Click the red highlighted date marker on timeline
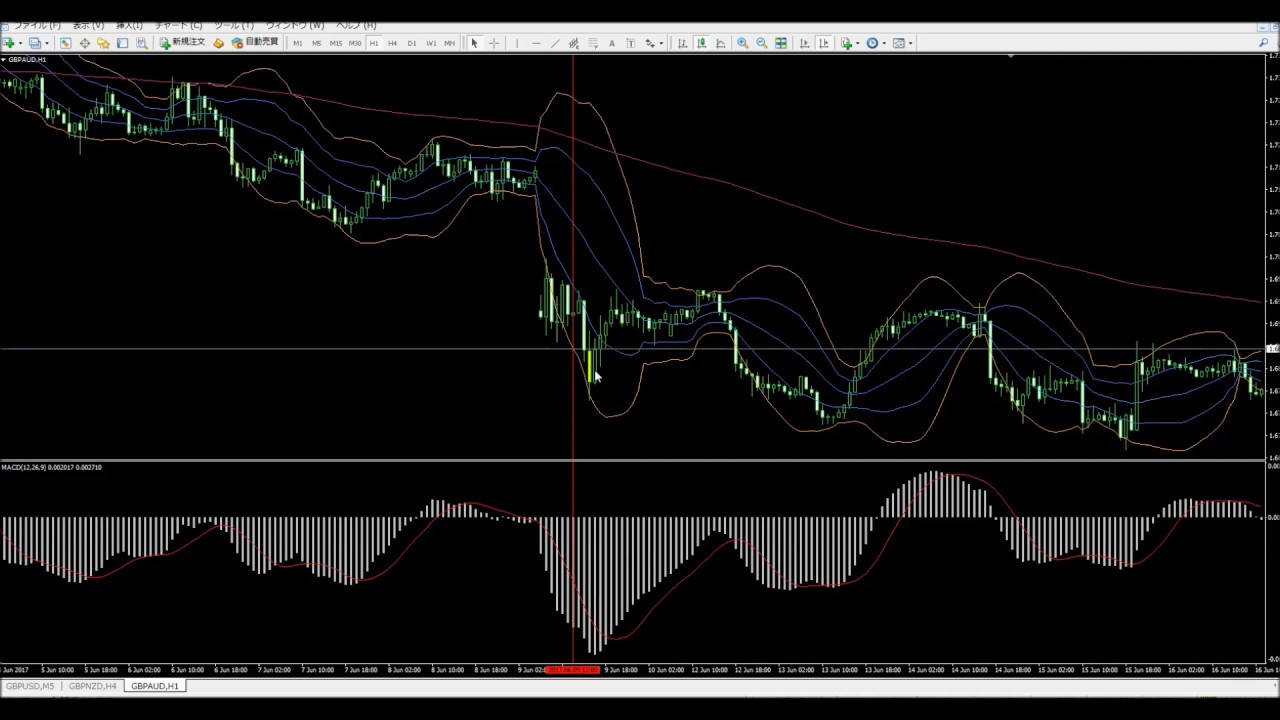 tap(572, 669)
